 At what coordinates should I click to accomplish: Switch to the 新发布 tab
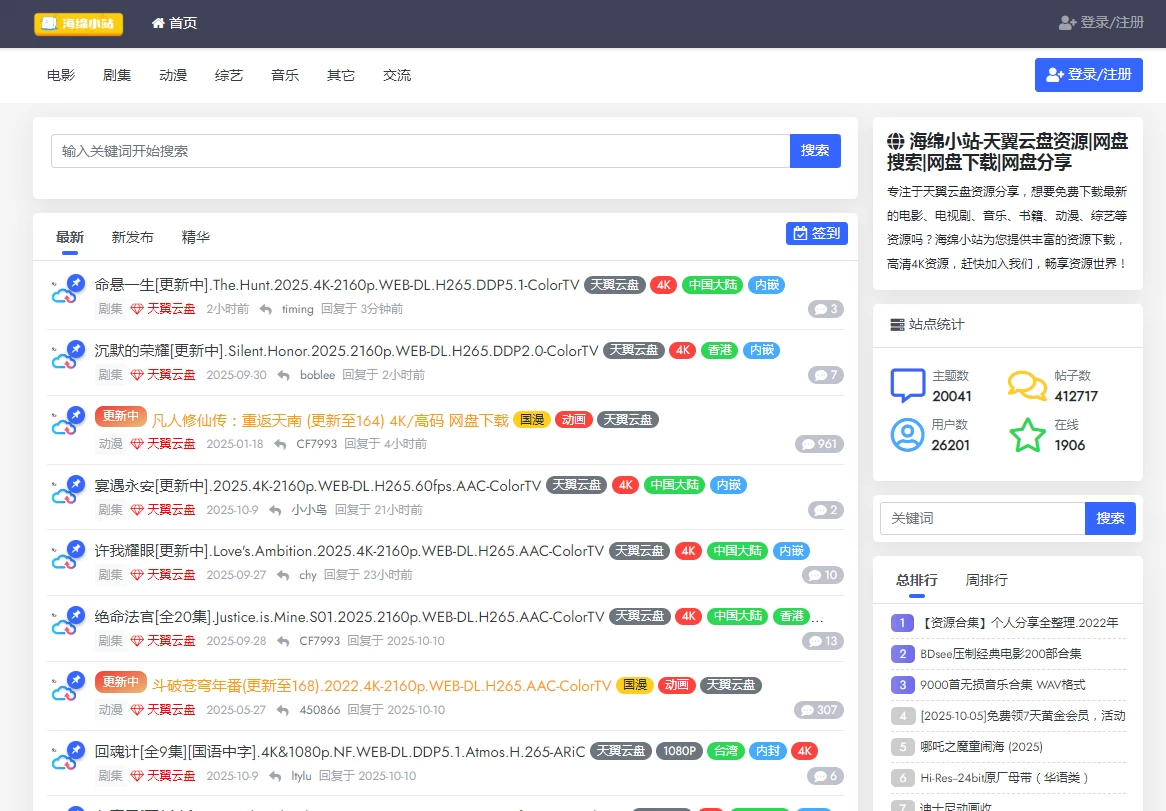point(132,237)
